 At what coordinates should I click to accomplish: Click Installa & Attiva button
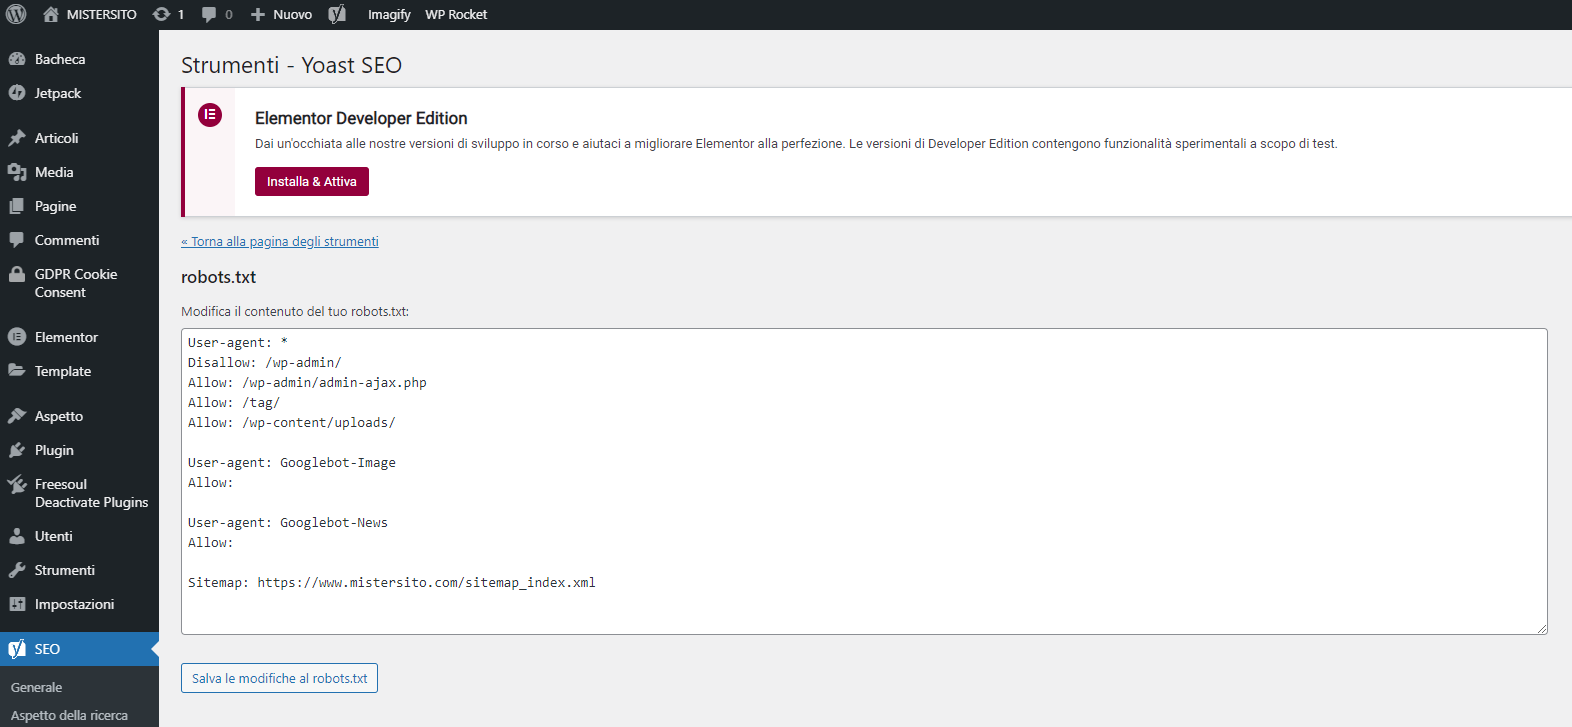[312, 181]
